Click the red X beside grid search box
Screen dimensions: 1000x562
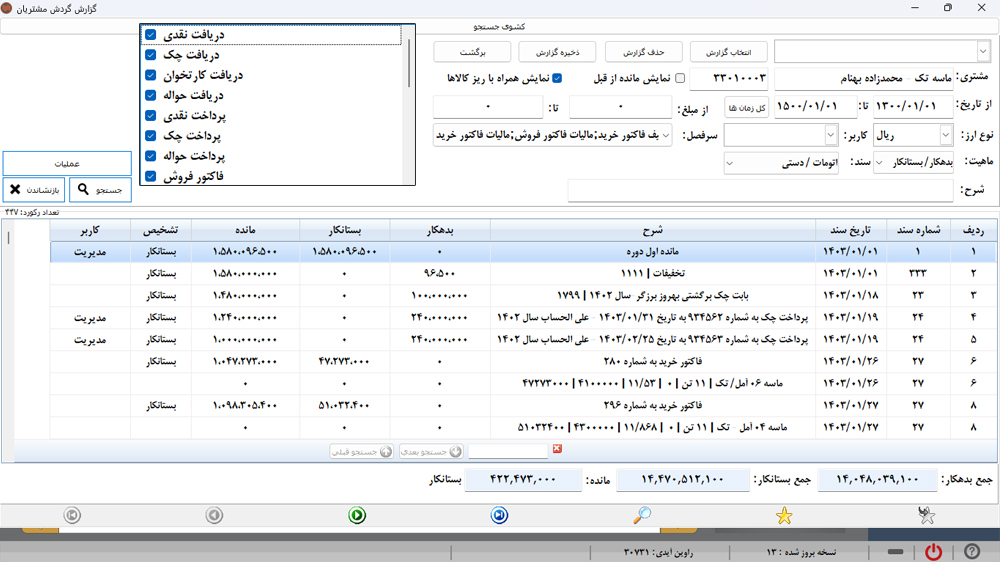click(558, 450)
